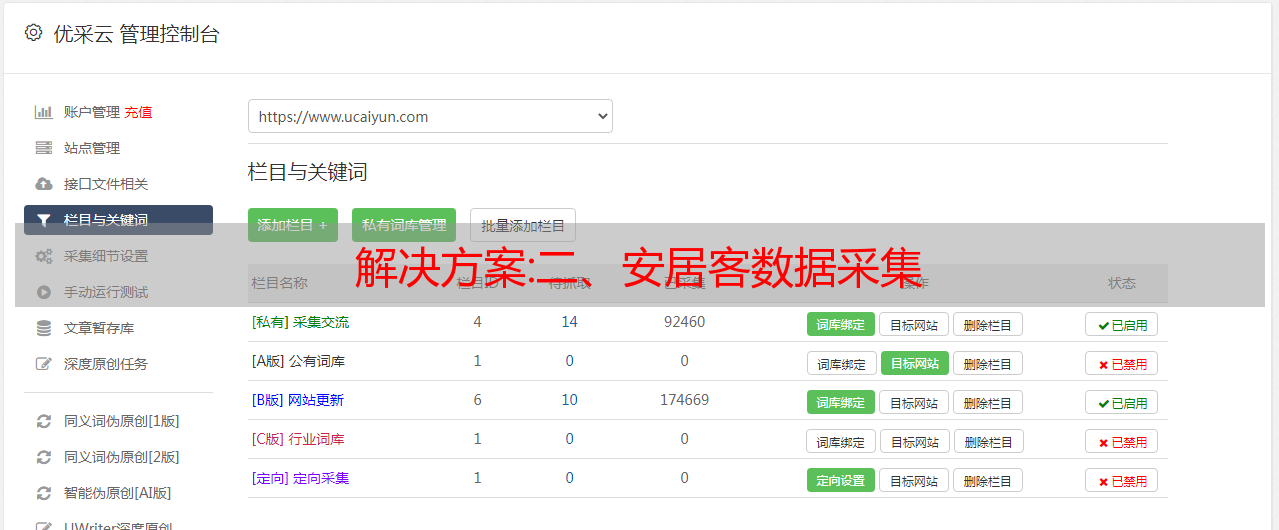Click the 添加栏目 + button
The image size is (1279, 530).
point(293,225)
